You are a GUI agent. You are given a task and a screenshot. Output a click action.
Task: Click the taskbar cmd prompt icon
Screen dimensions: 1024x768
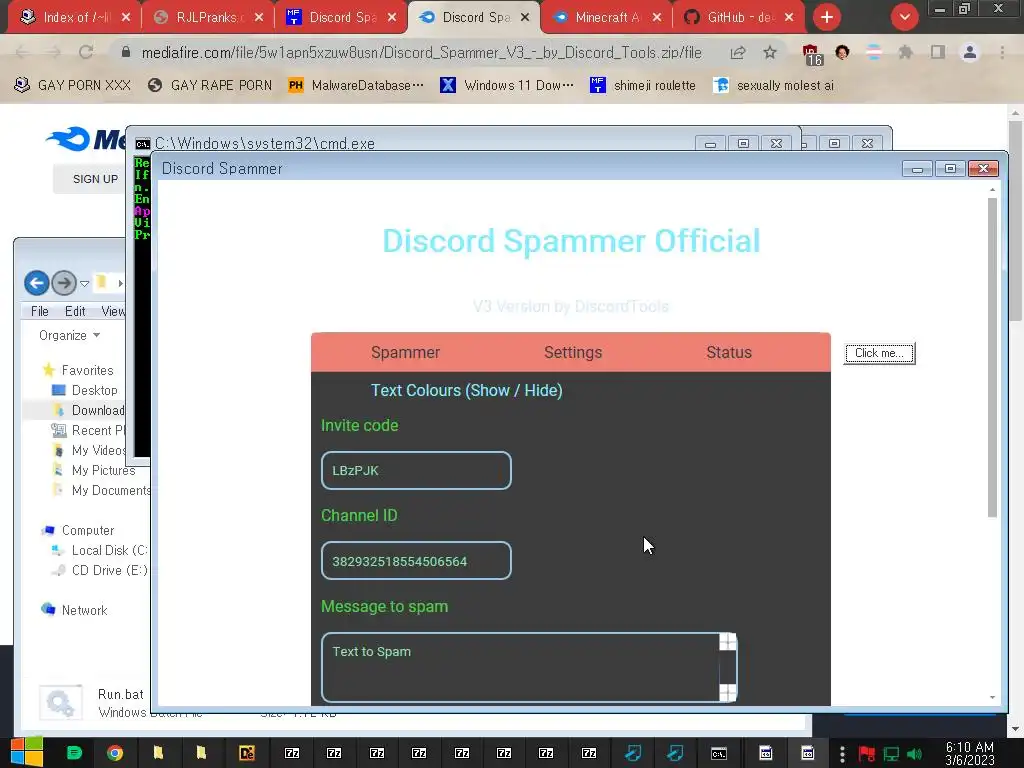(x=719, y=754)
